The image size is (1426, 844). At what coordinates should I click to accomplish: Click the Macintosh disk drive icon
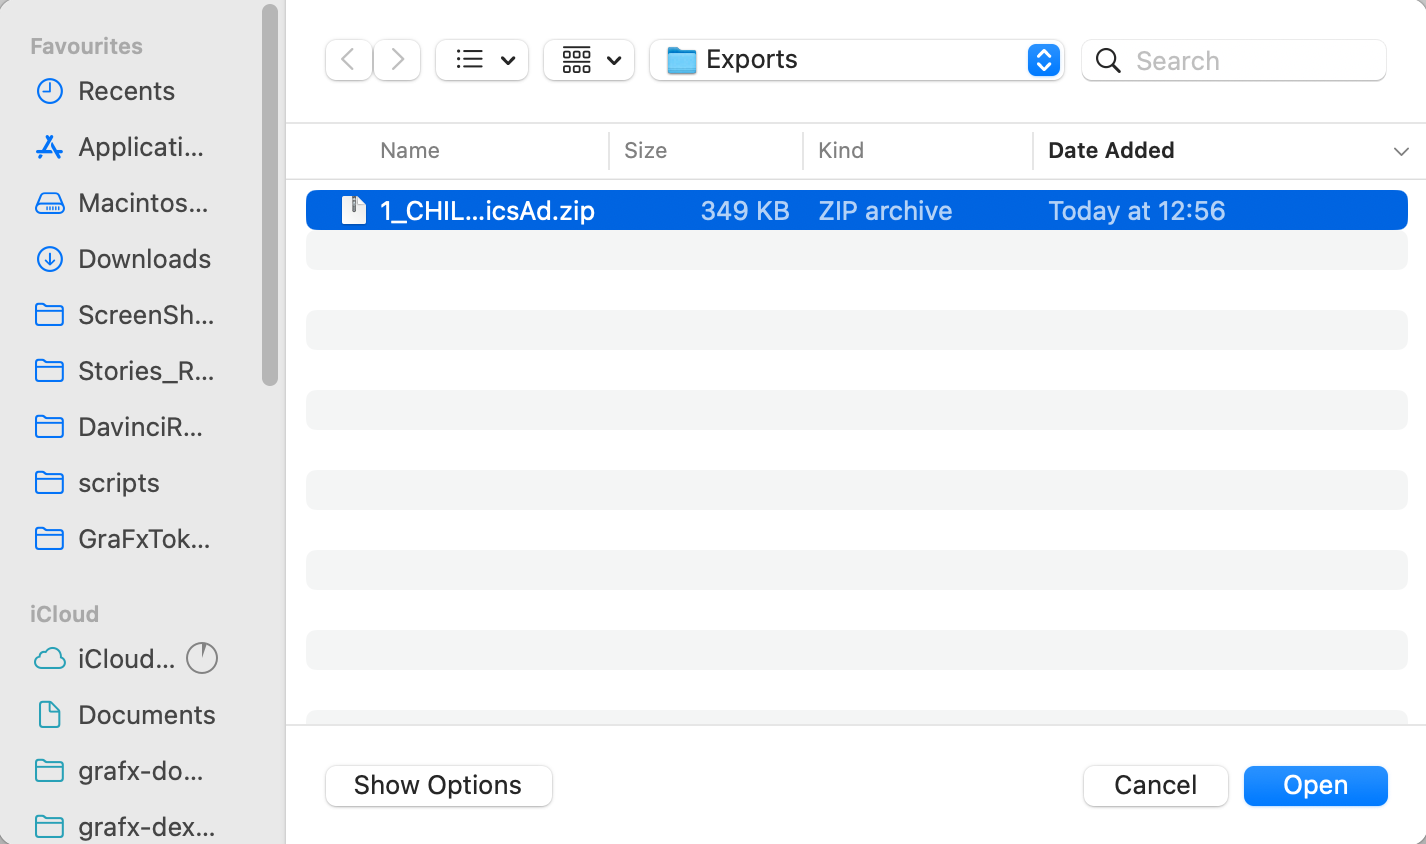coord(49,204)
